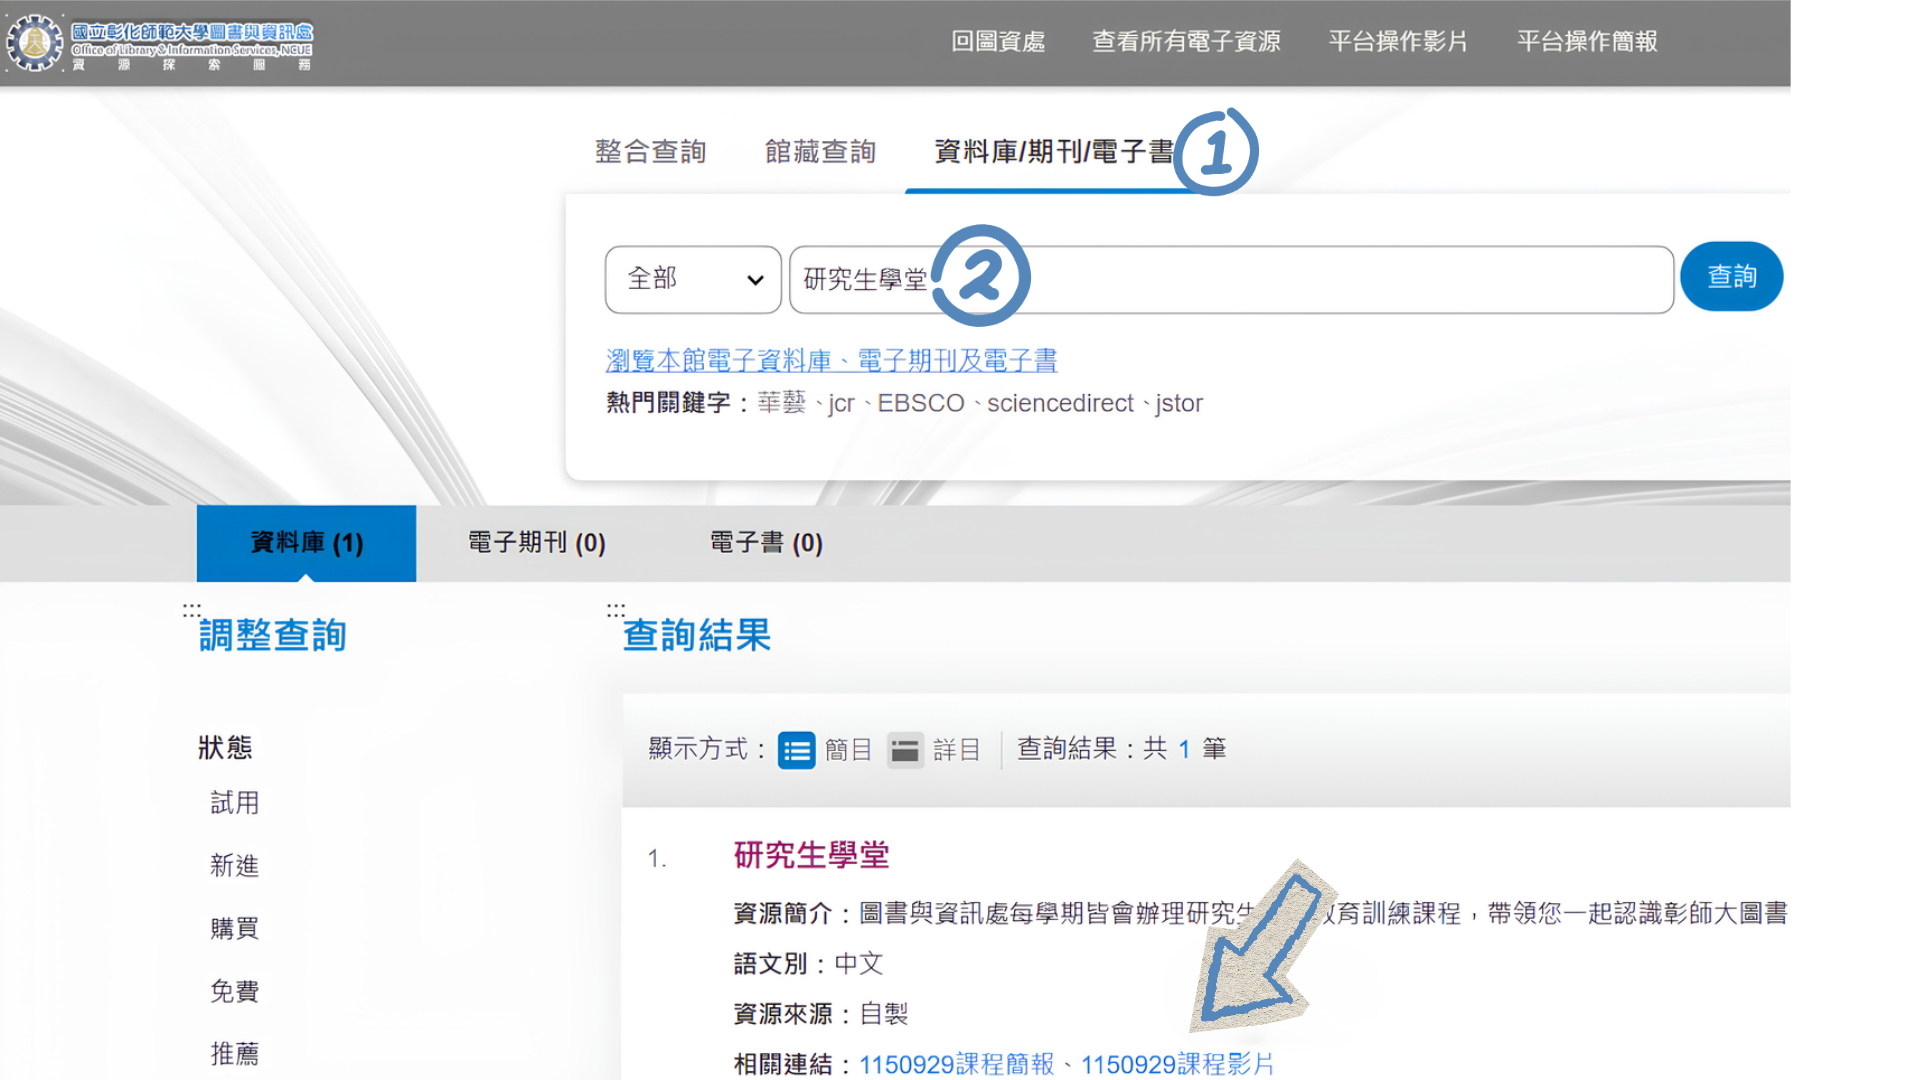Switch to 詳目 detailed view icon
The height and width of the screenshot is (1080, 1920).
coord(905,750)
